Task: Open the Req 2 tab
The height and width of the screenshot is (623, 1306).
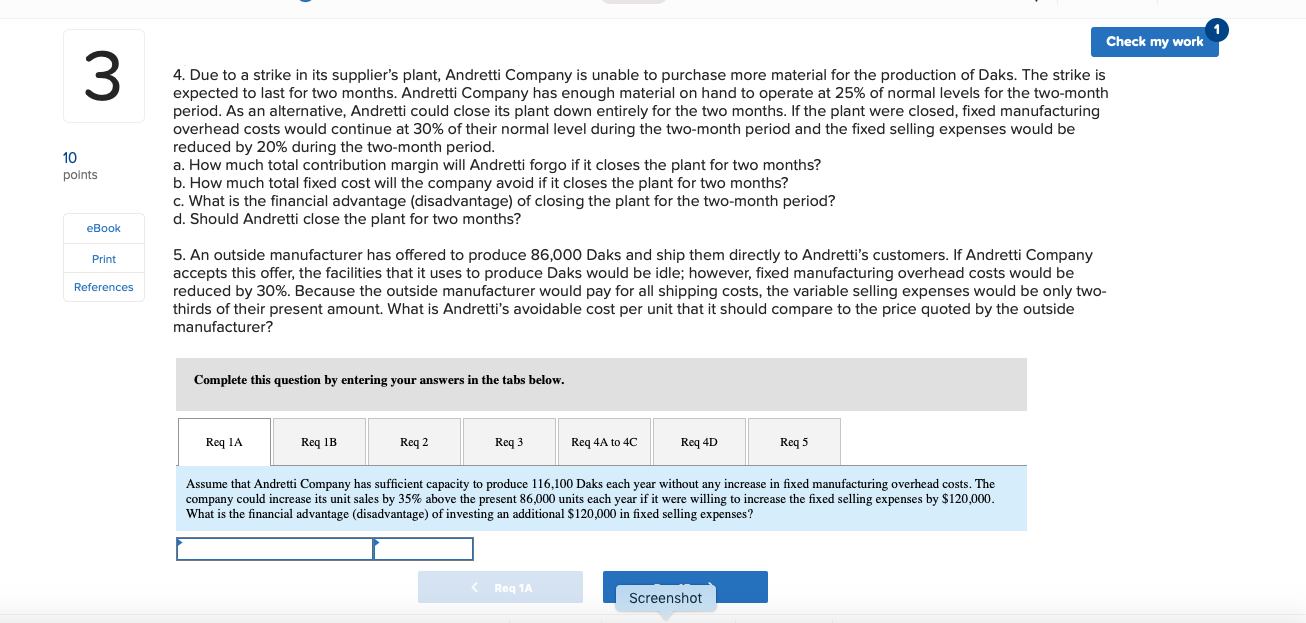Action: tap(413, 441)
